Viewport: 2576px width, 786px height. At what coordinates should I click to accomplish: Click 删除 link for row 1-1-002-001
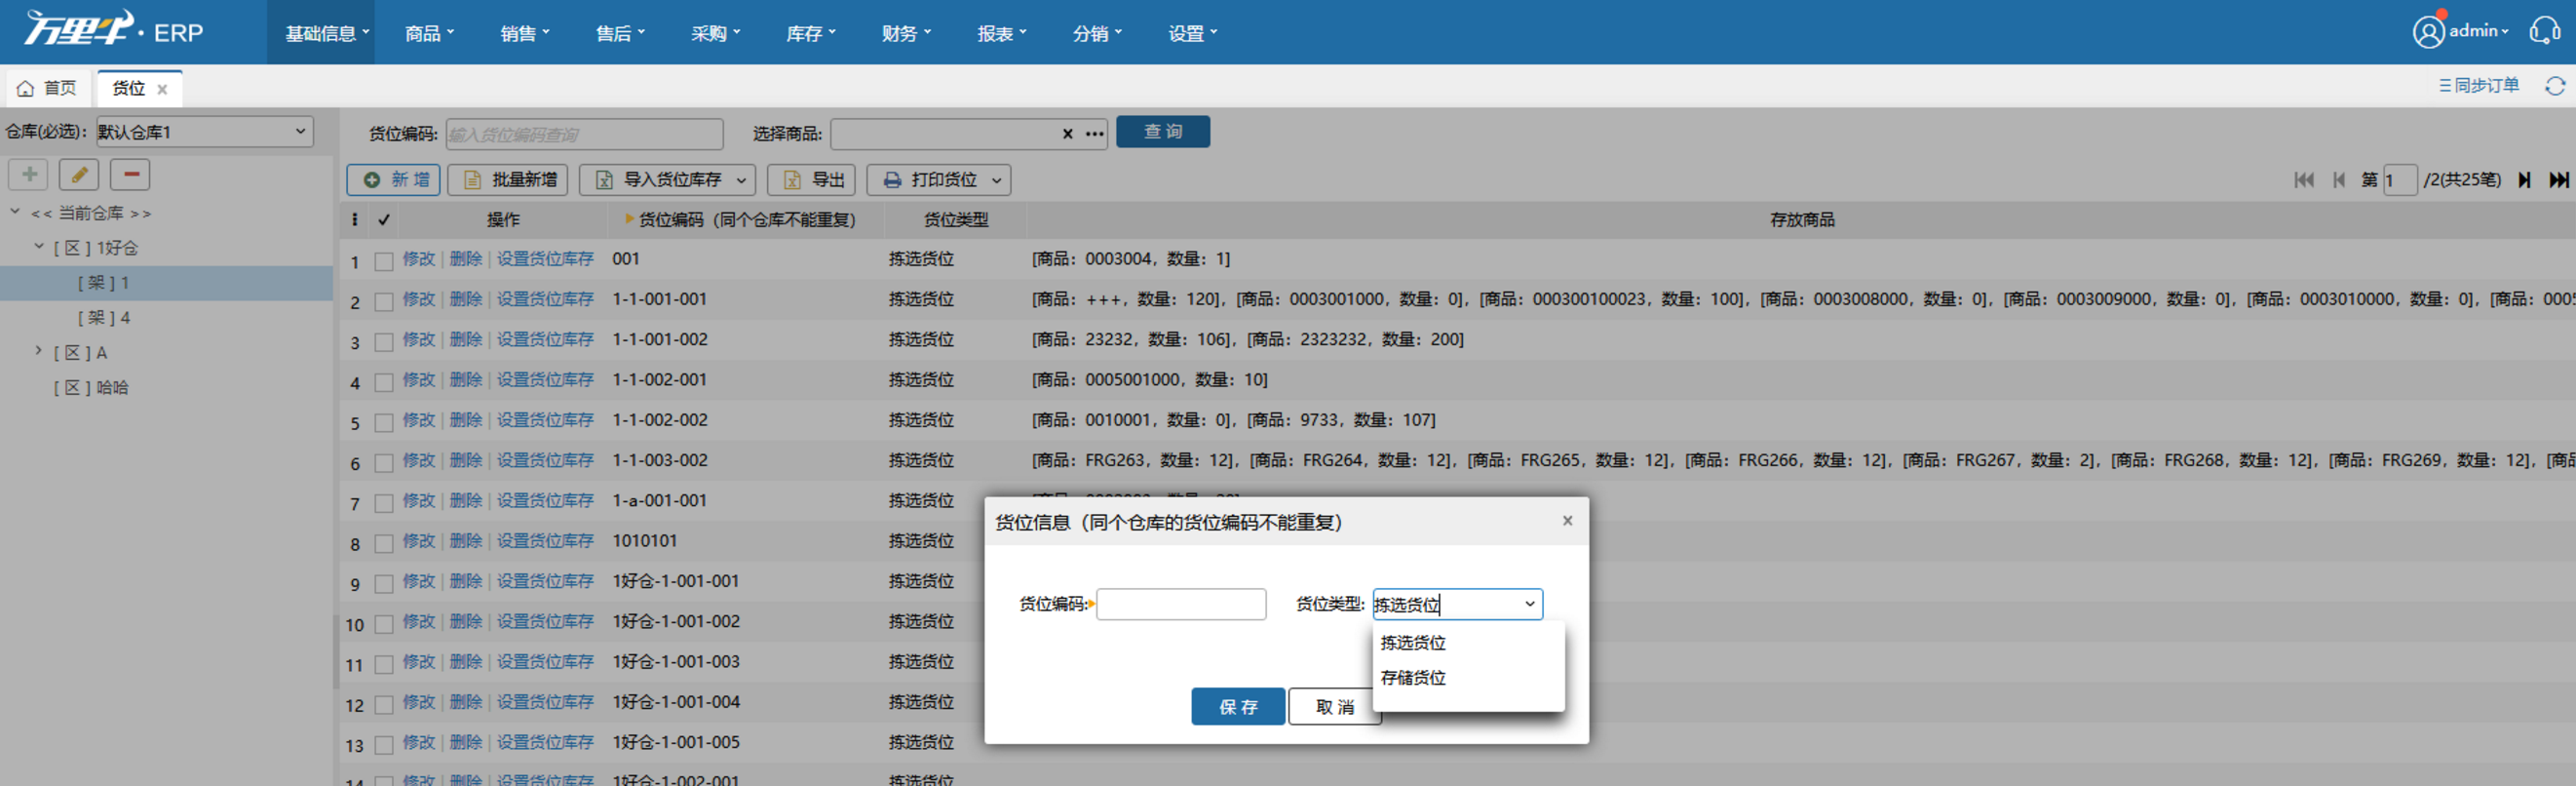tap(465, 380)
